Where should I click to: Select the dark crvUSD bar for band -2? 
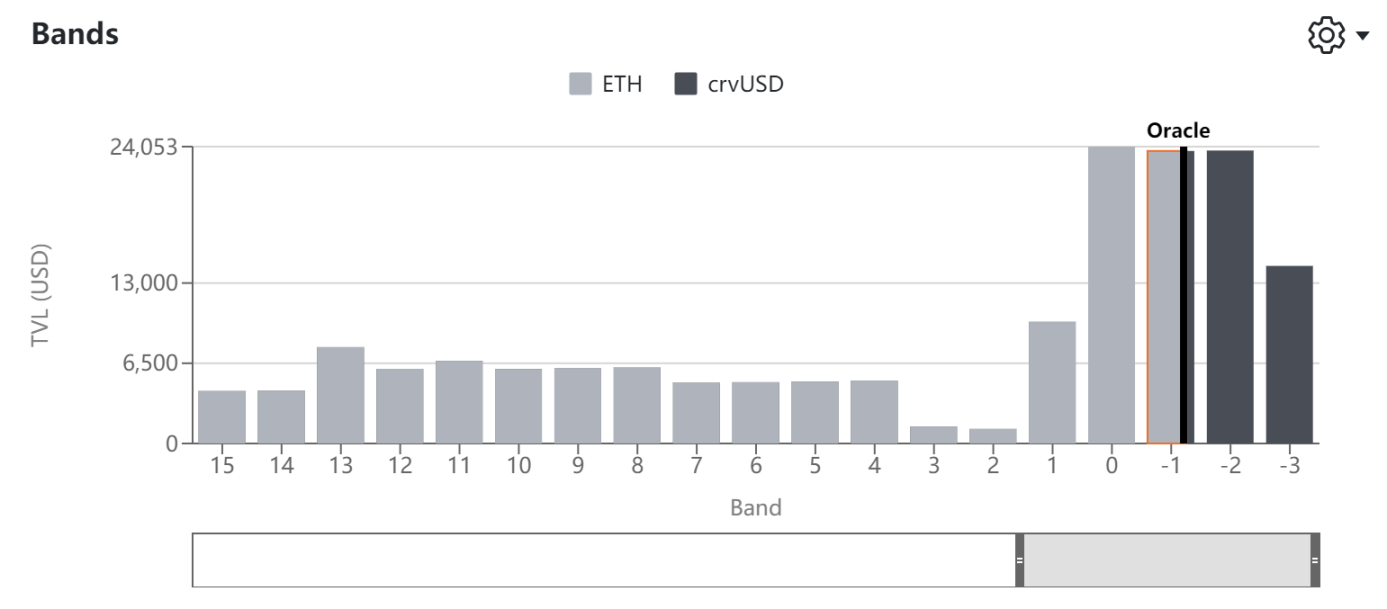coord(1230,297)
